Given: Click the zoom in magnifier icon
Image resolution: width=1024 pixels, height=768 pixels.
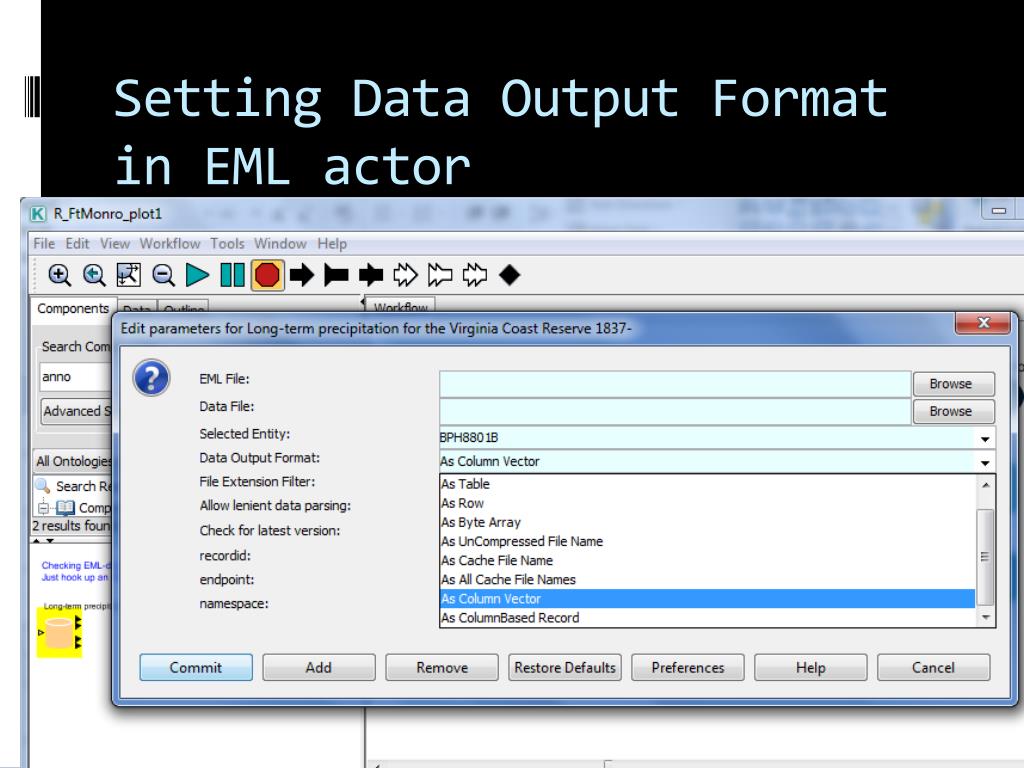Looking at the screenshot, I should pyautogui.click(x=59, y=275).
